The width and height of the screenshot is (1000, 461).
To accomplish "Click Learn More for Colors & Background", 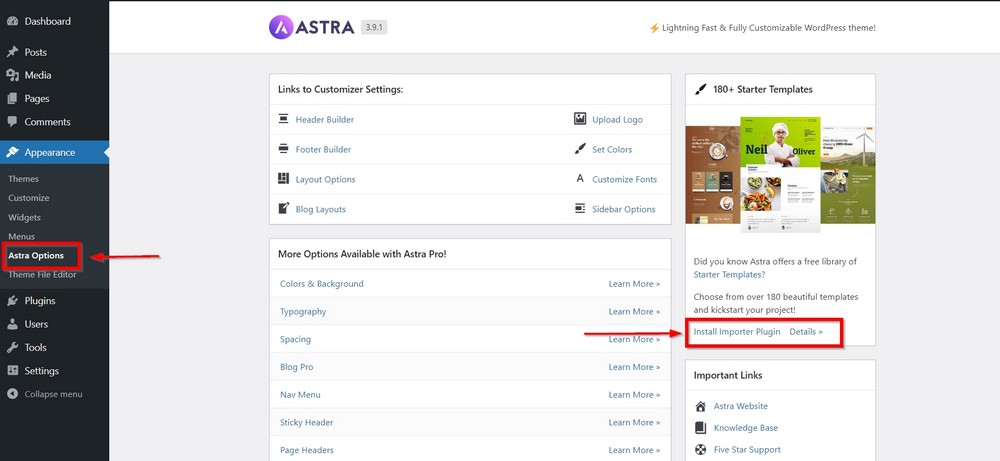I will pos(635,284).
